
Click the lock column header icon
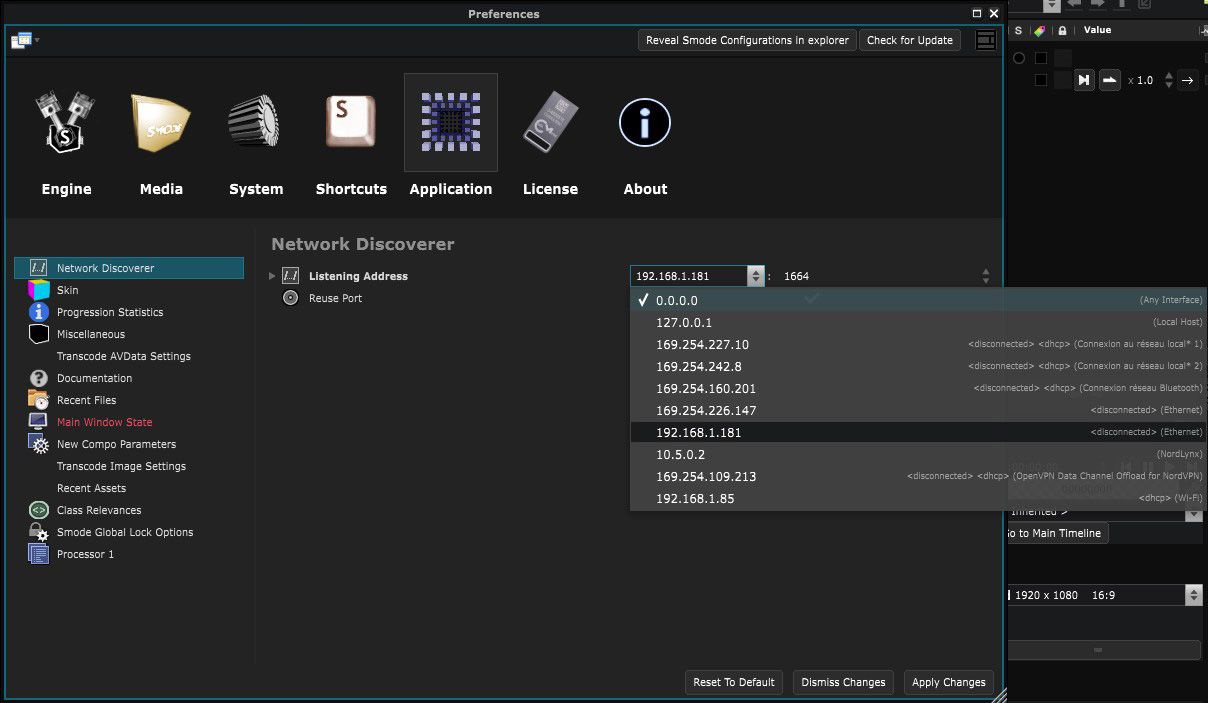[1062, 31]
